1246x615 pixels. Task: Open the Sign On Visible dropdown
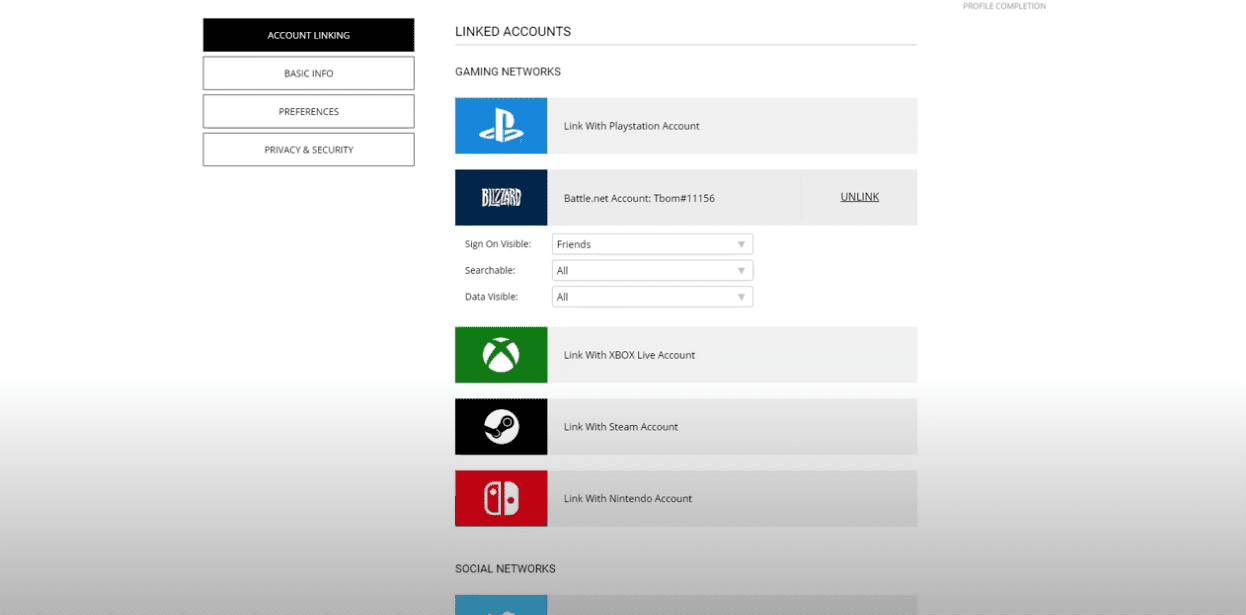point(652,244)
